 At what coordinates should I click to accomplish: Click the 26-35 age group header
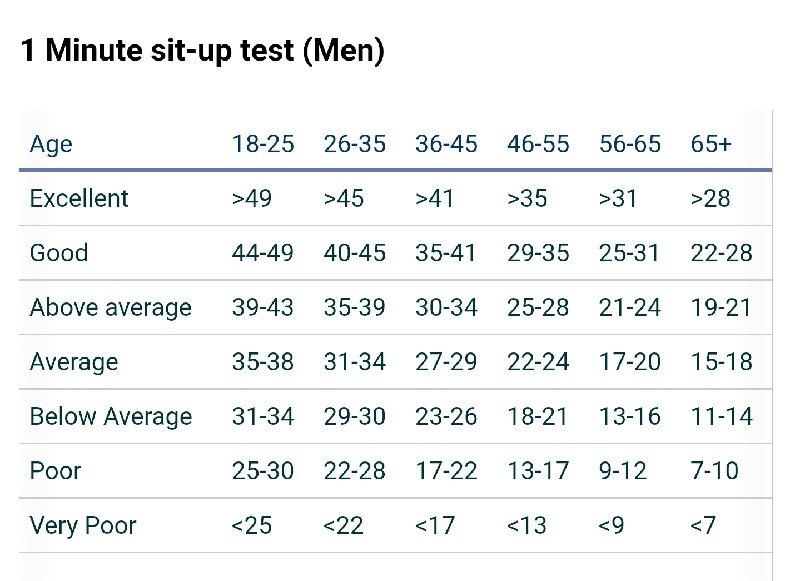tap(355, 144)
